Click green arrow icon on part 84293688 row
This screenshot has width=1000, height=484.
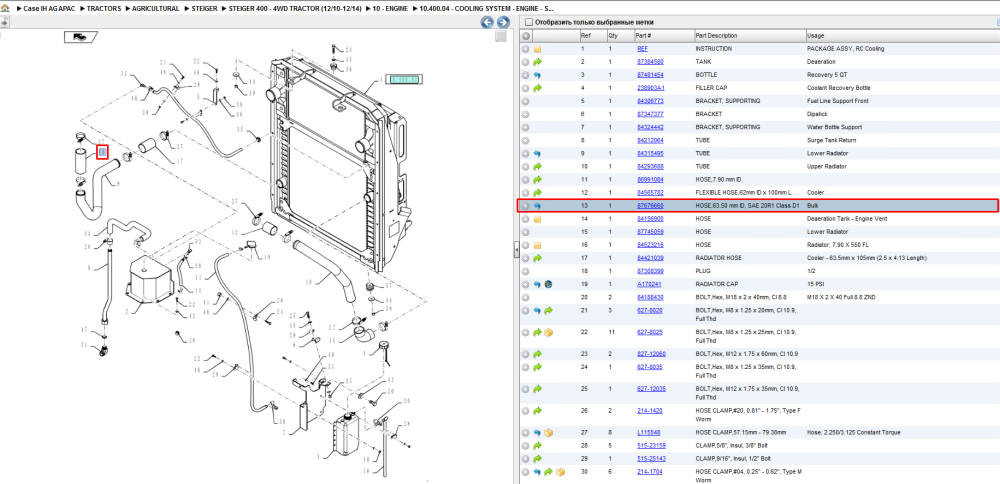click(537, 166)
